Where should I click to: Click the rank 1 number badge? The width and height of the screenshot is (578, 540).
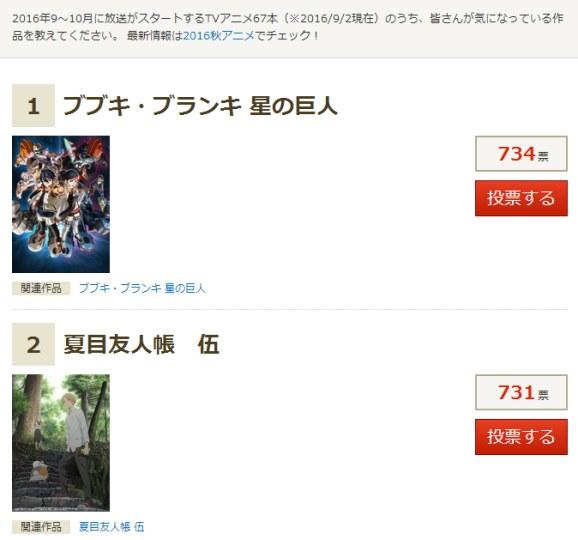(x=33, y=105)
